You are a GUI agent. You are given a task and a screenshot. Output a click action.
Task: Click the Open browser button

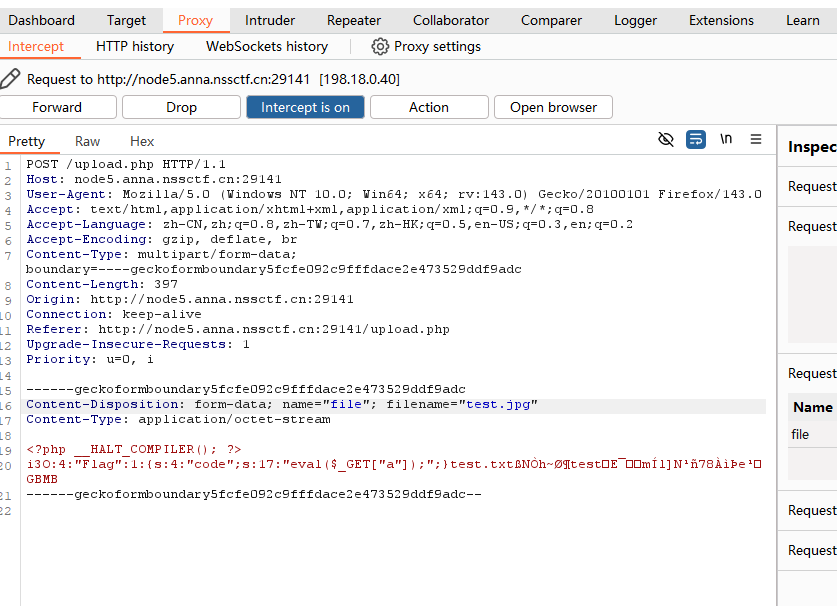click(x=553, y=107)
